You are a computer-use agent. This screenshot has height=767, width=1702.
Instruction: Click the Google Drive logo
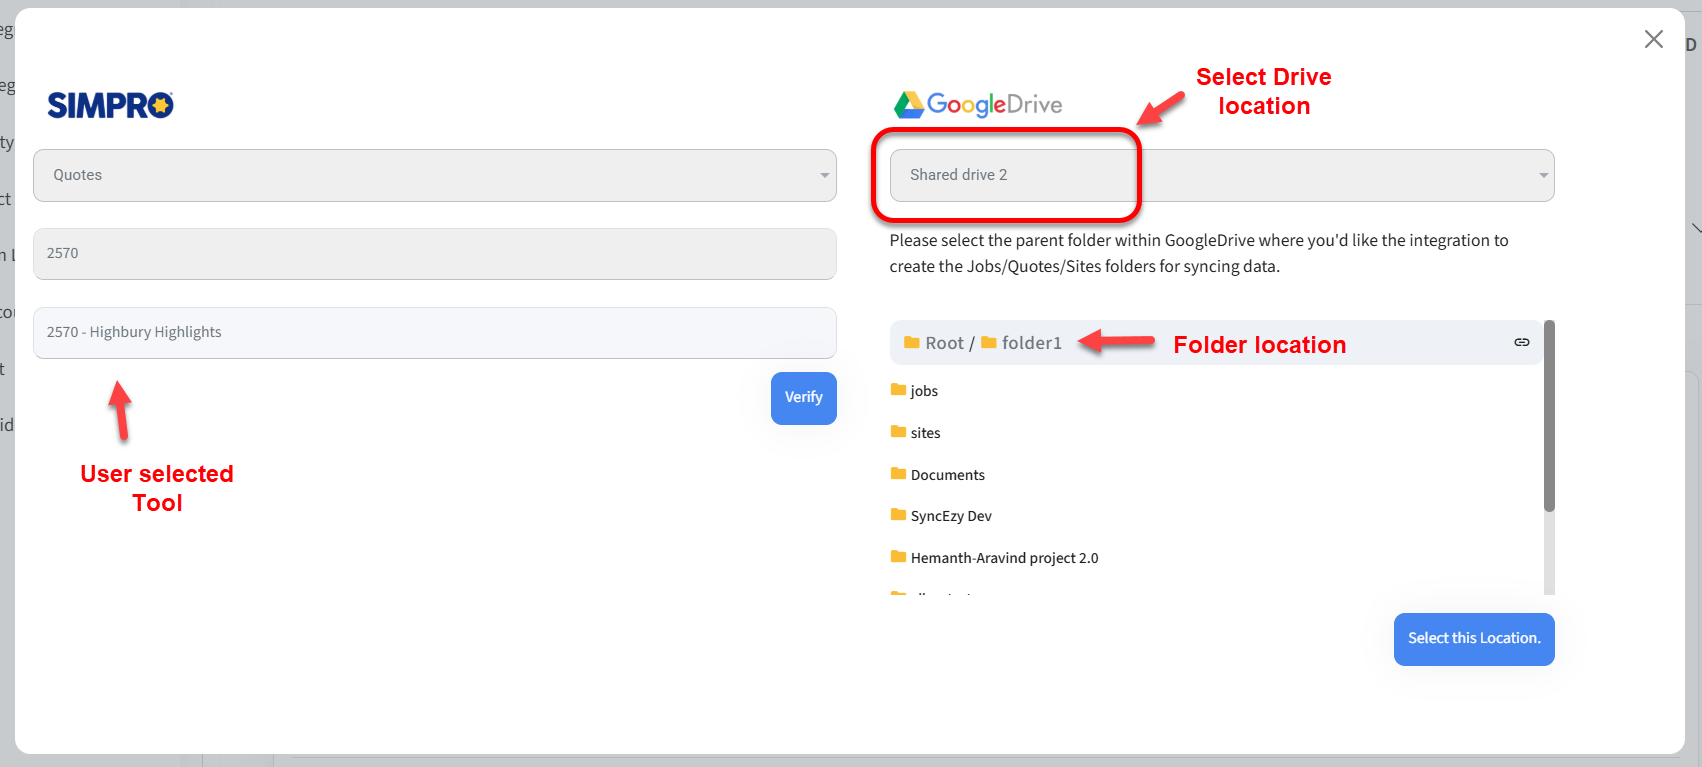(977, 104)
